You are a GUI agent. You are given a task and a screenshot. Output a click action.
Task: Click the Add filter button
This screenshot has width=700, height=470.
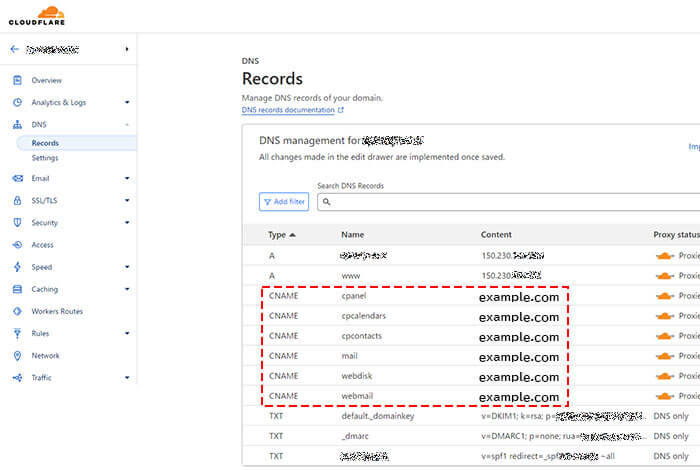284,202
